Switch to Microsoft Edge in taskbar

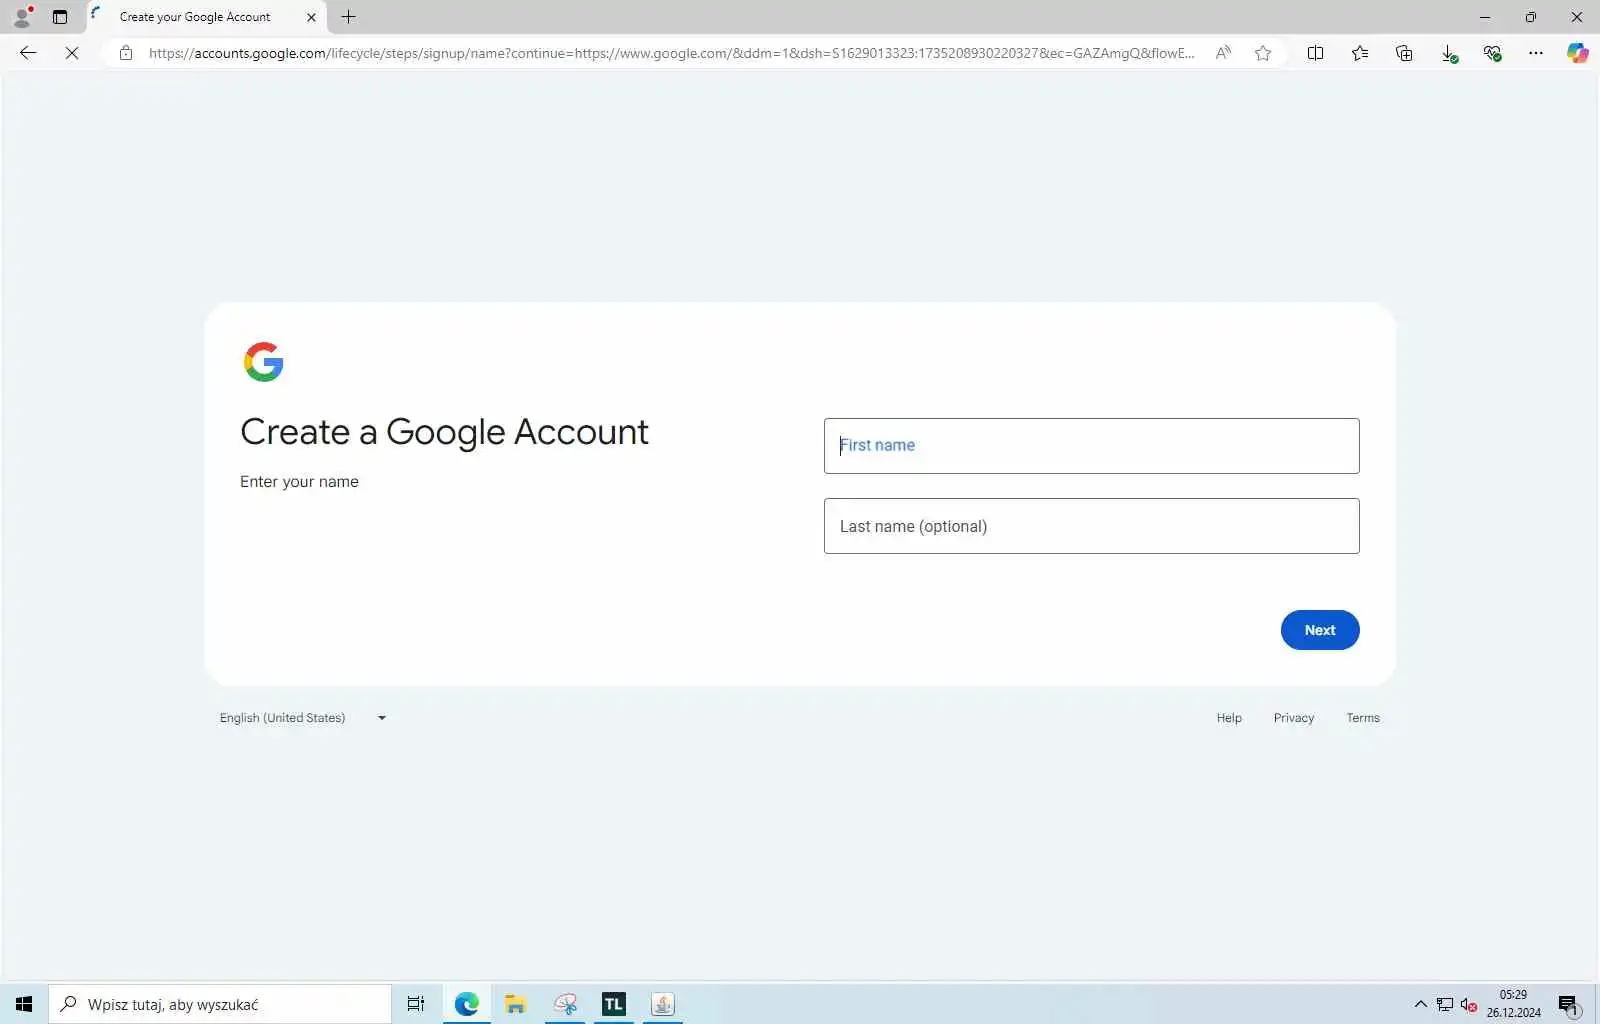click(467, 1004)
